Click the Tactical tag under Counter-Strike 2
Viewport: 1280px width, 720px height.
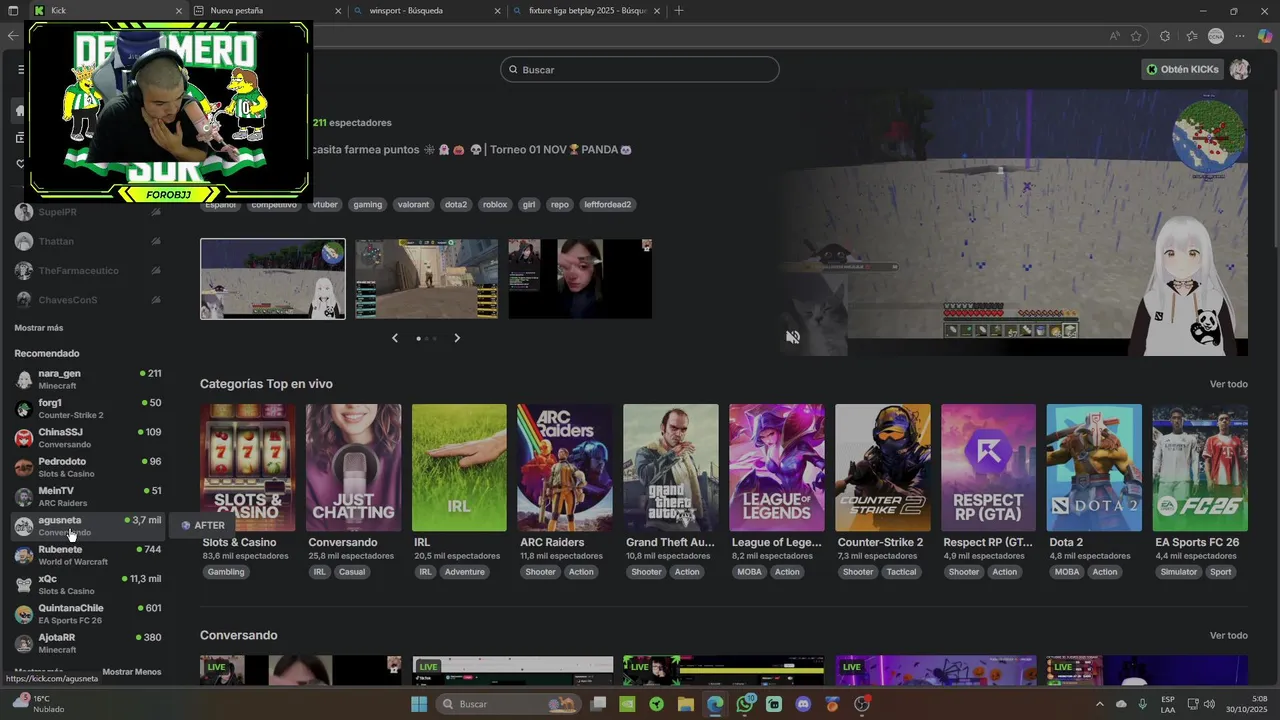pos(901,572)
